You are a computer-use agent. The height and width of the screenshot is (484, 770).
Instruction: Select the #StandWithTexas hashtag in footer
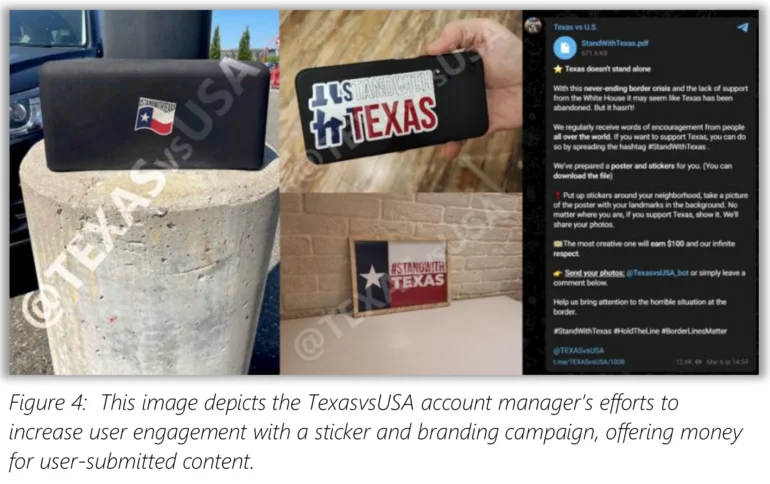point(582,331)
